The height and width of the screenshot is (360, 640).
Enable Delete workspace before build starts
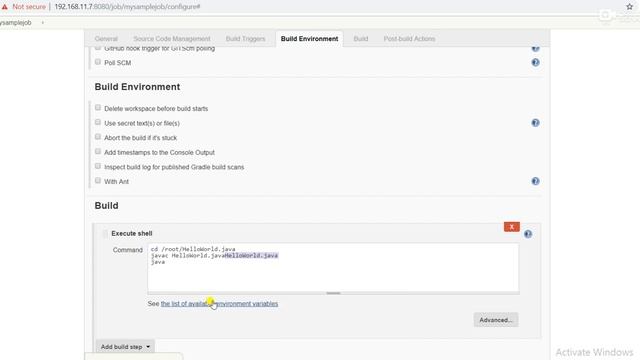pos(98,108)
